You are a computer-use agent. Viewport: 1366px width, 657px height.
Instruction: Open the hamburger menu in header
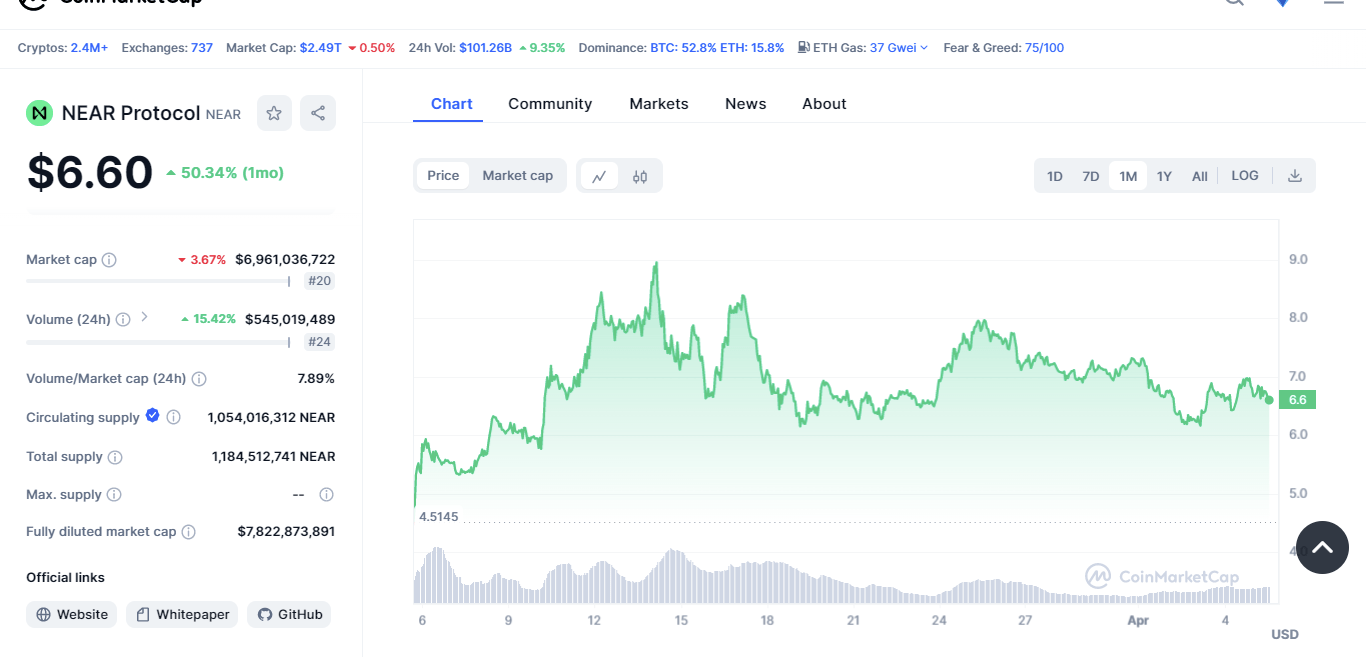coord(1334,3)
